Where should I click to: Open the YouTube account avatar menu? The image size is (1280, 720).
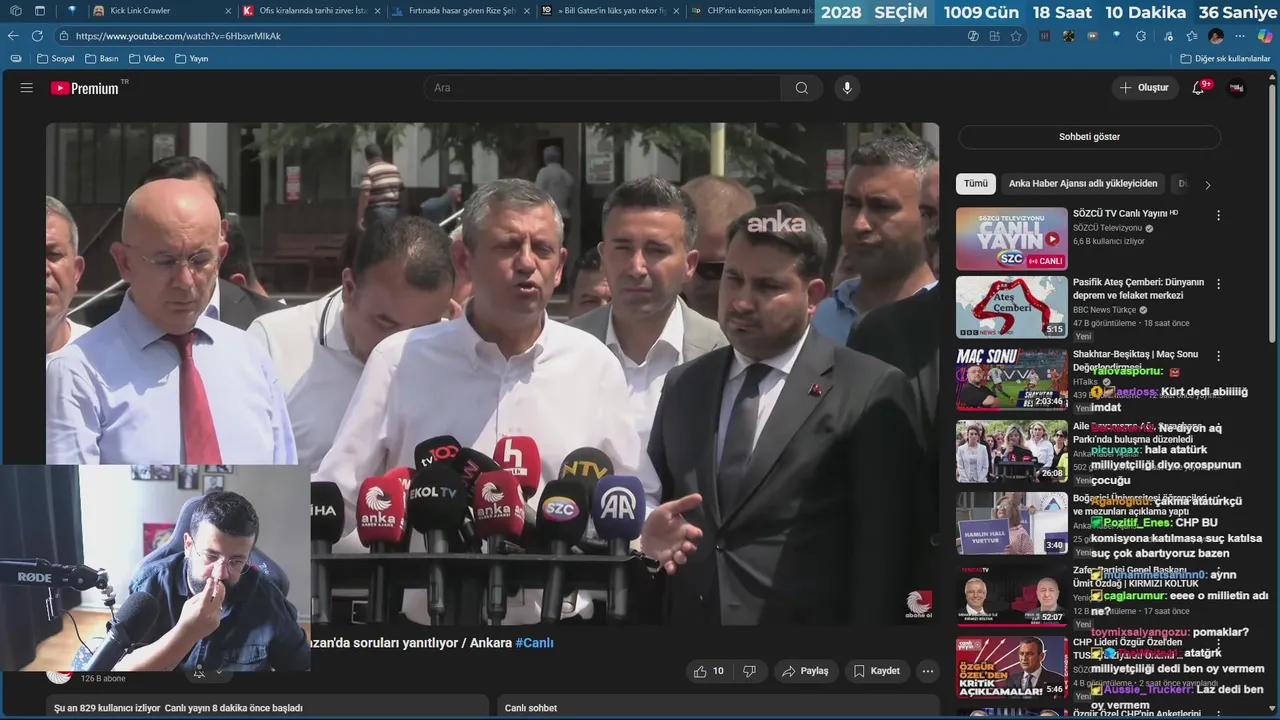click(x=1237, y=88)
